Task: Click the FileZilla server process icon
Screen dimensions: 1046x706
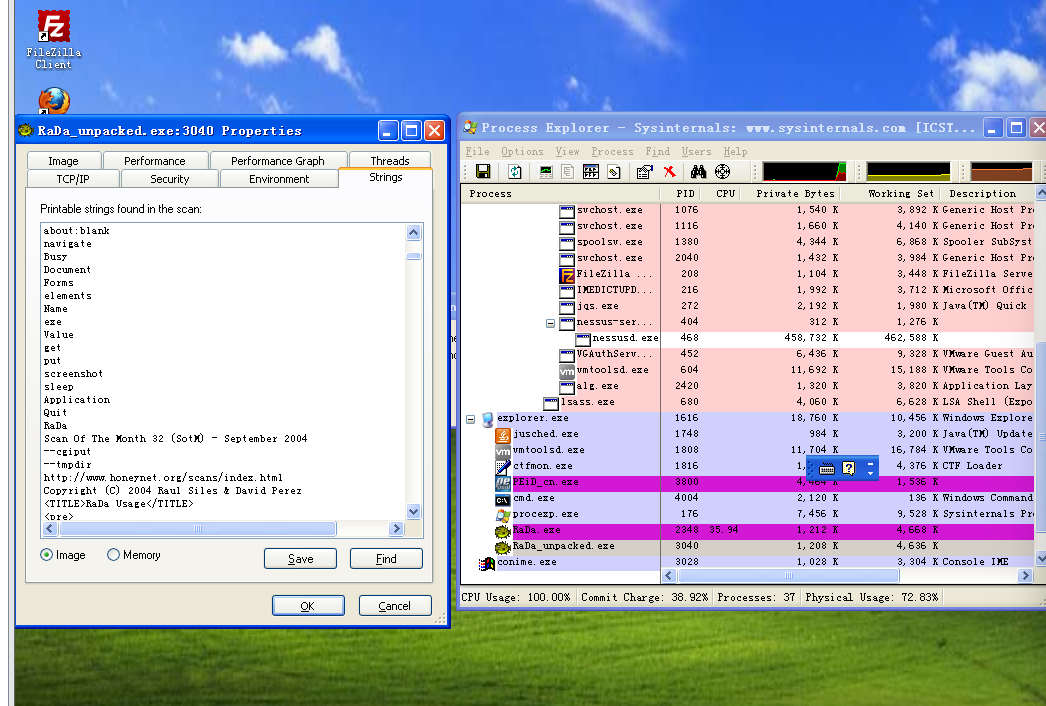Action: pos(566,274)
